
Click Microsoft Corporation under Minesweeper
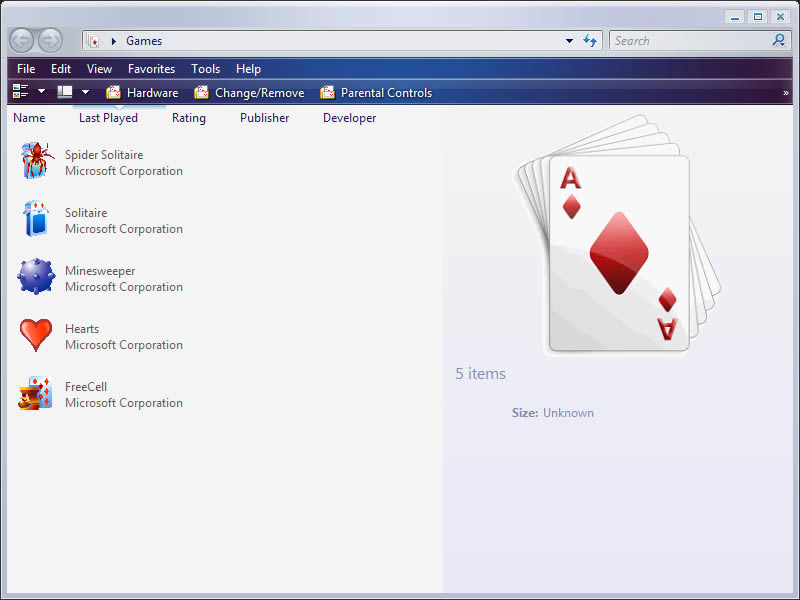(x=124, y=287)
